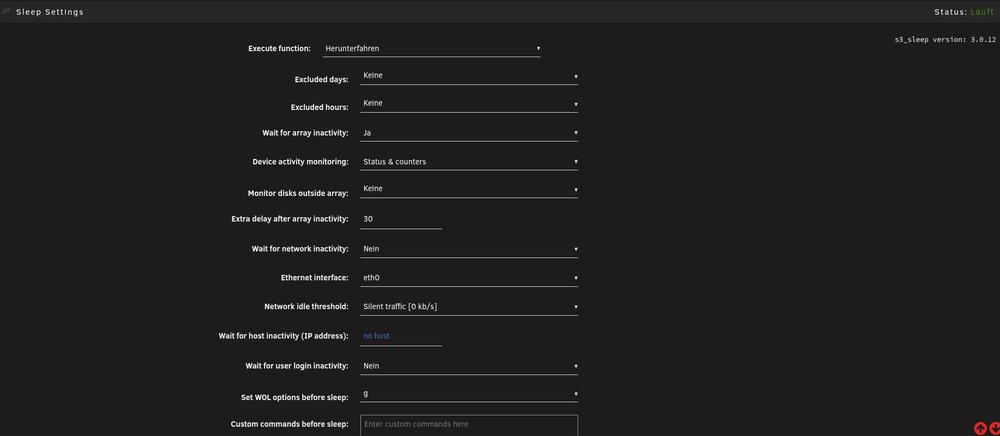Expand Set WOL options before sleep dropdown
The width and height of the screenshot is (1000, 436).
[469, 395]
